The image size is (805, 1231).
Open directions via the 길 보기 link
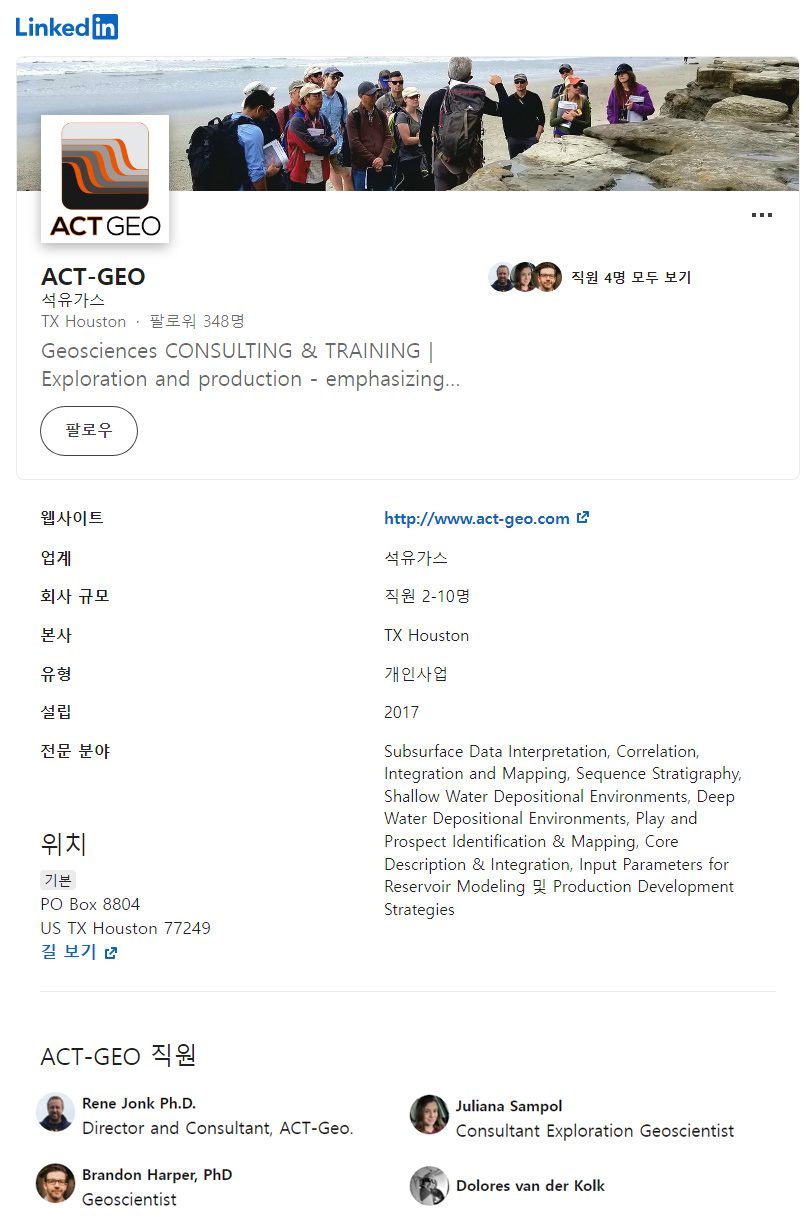pos(68,951)
